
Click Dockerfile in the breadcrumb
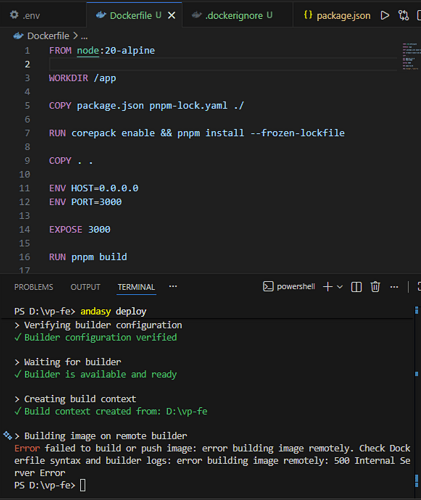(48, 36)
